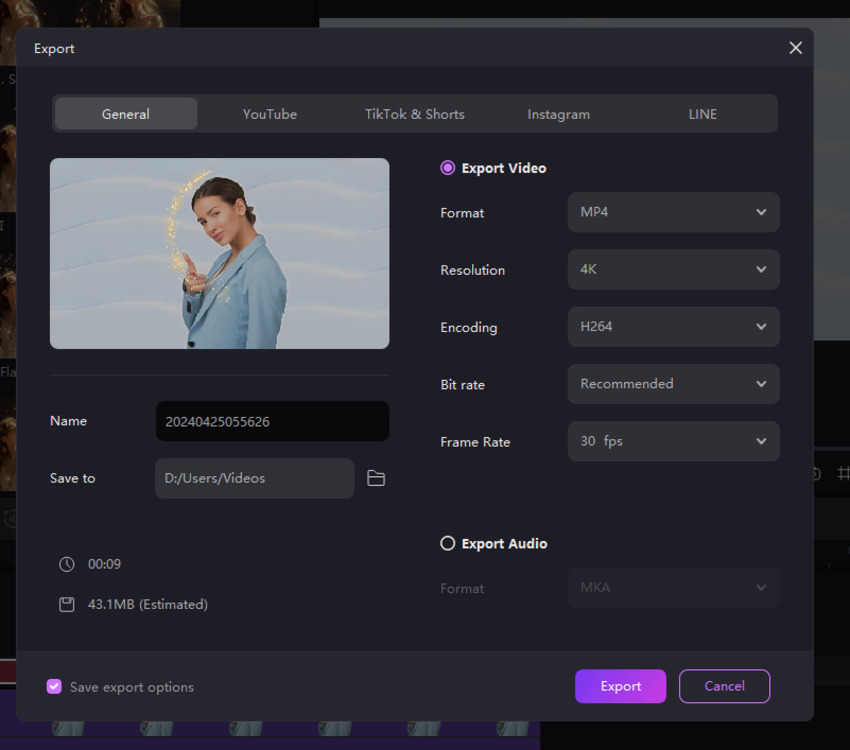This screenshot has height=750, width=850.
Task: Select the Export Video radio button
Action: pos(448,168)
